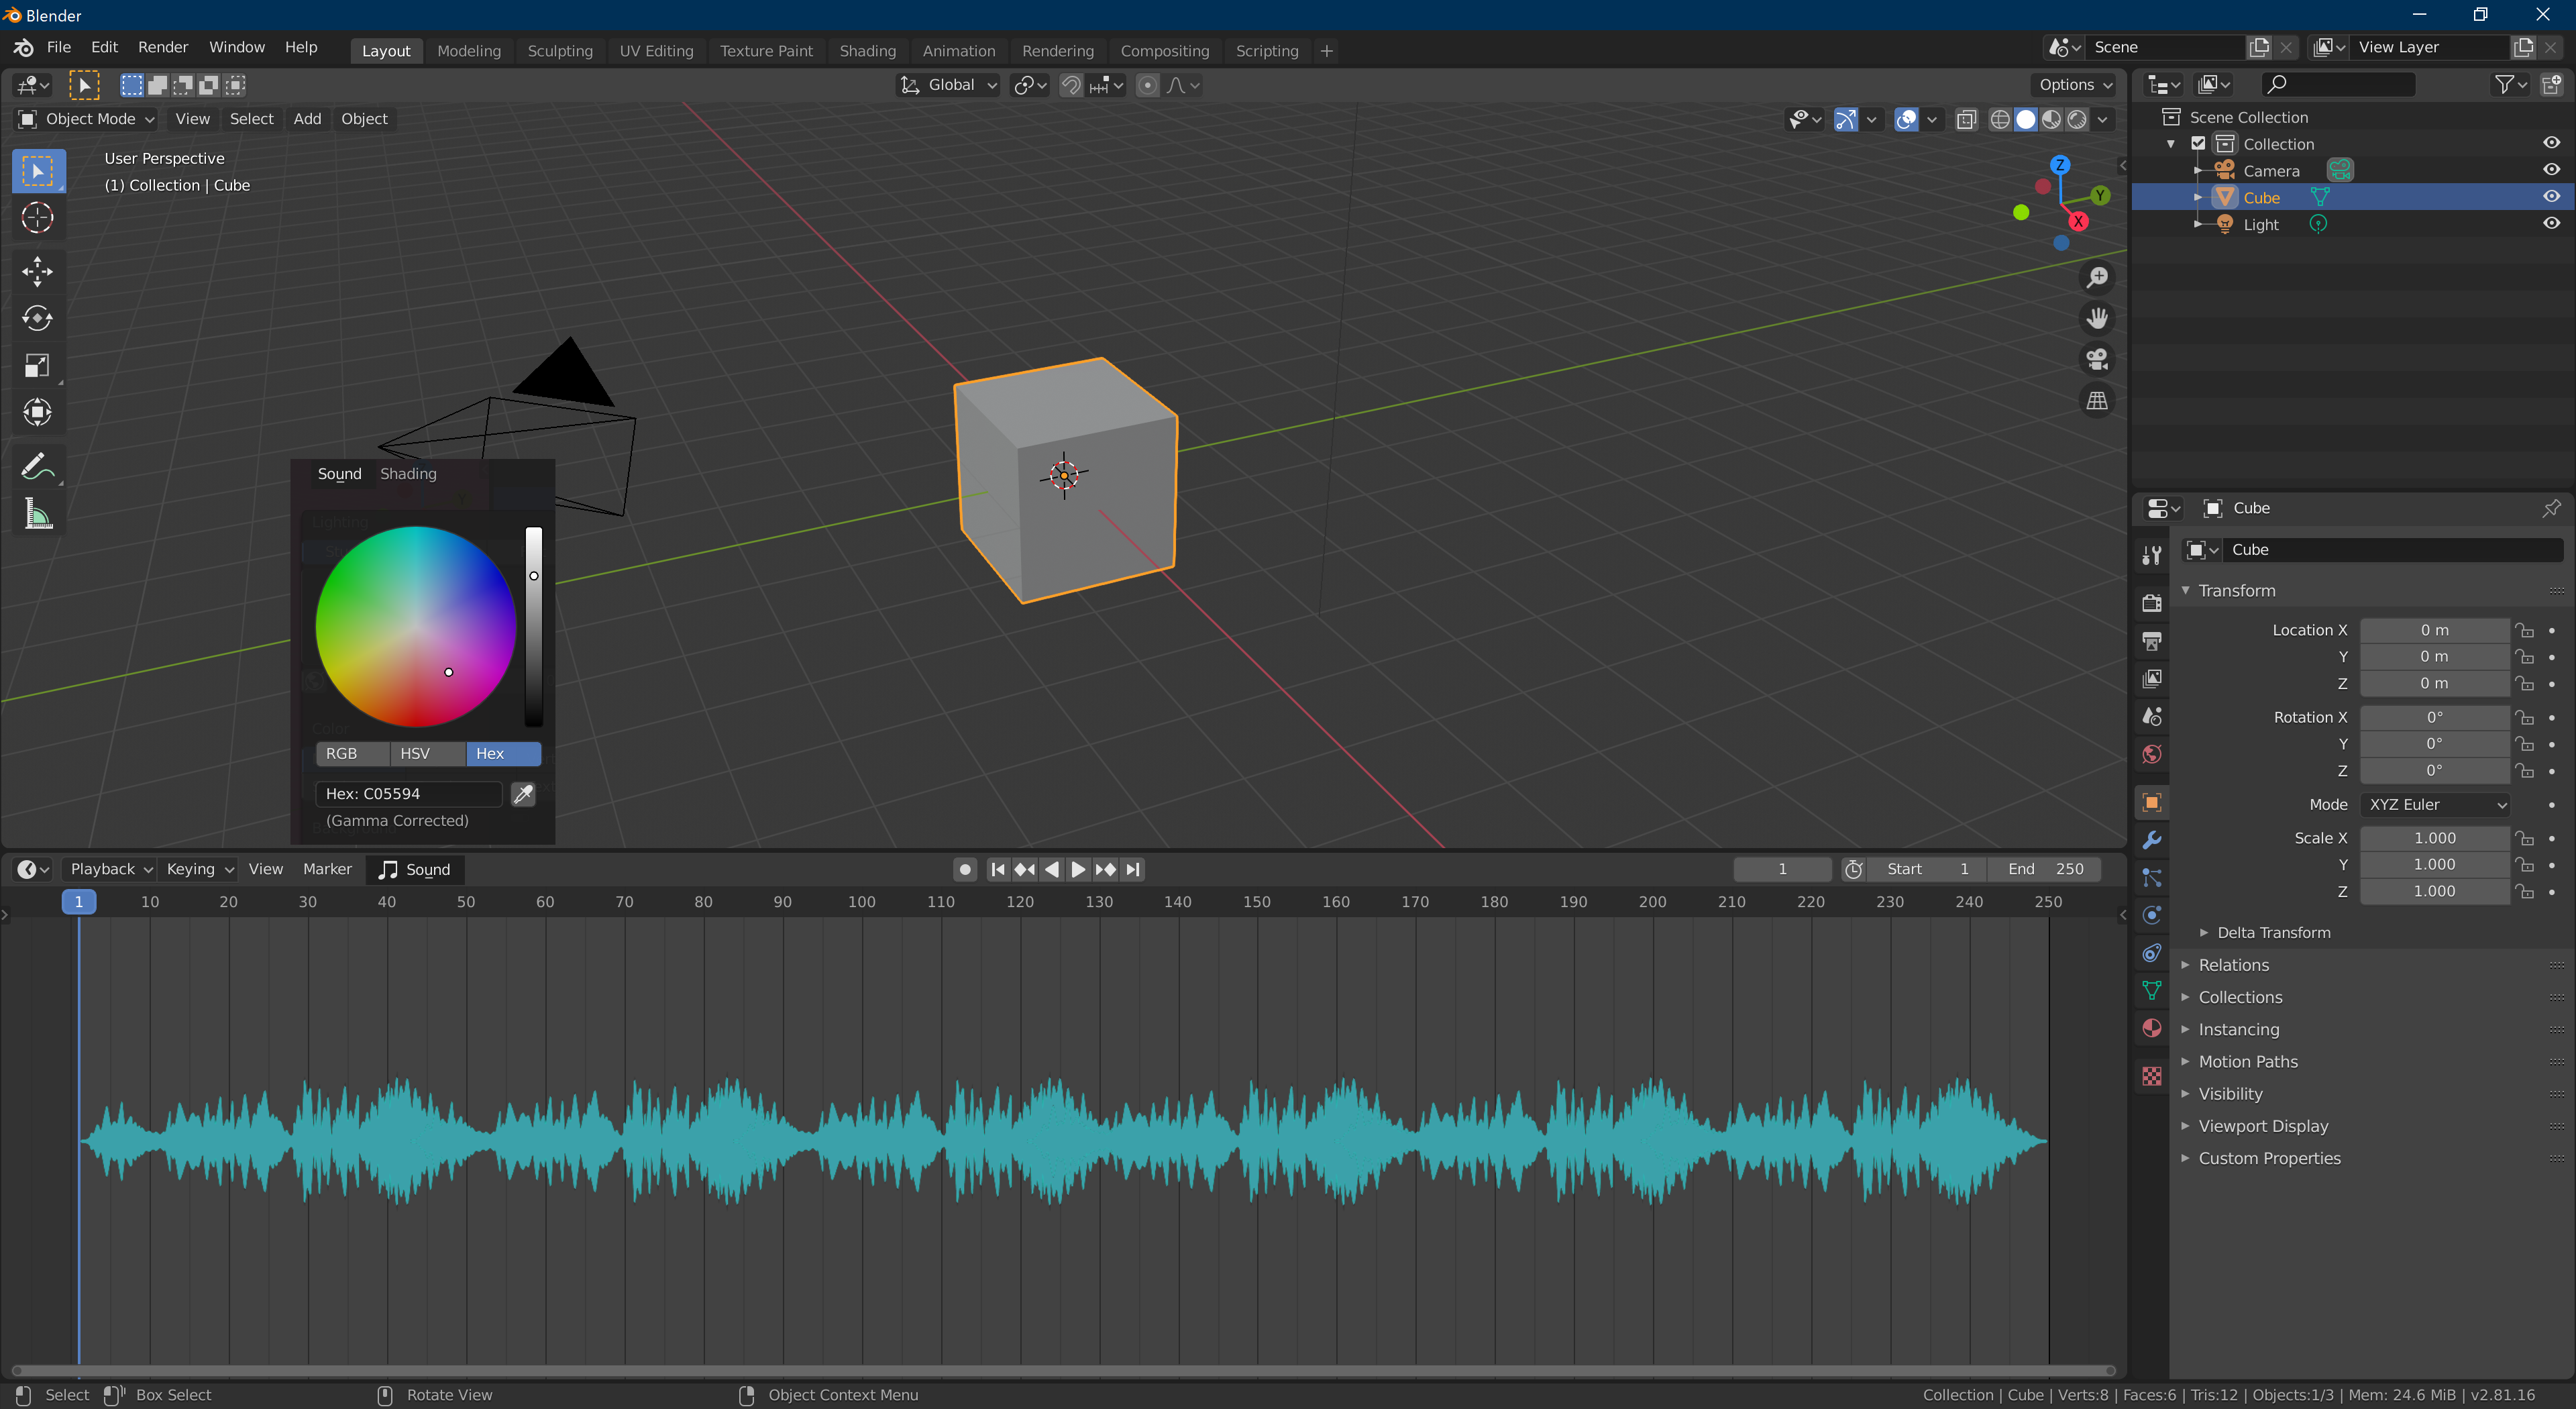
Task: Switch perspective/orthographic grid icon
Action: click(2097, 400)
